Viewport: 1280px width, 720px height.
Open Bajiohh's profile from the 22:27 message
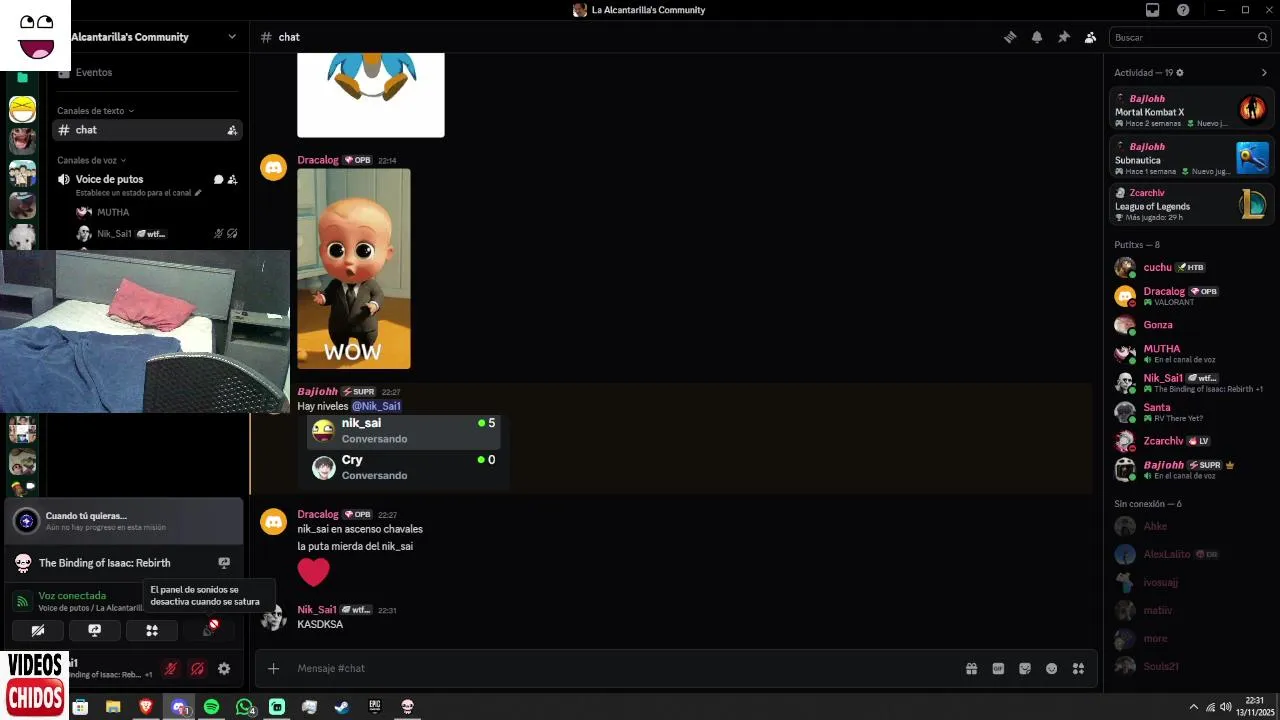[317, 392]
